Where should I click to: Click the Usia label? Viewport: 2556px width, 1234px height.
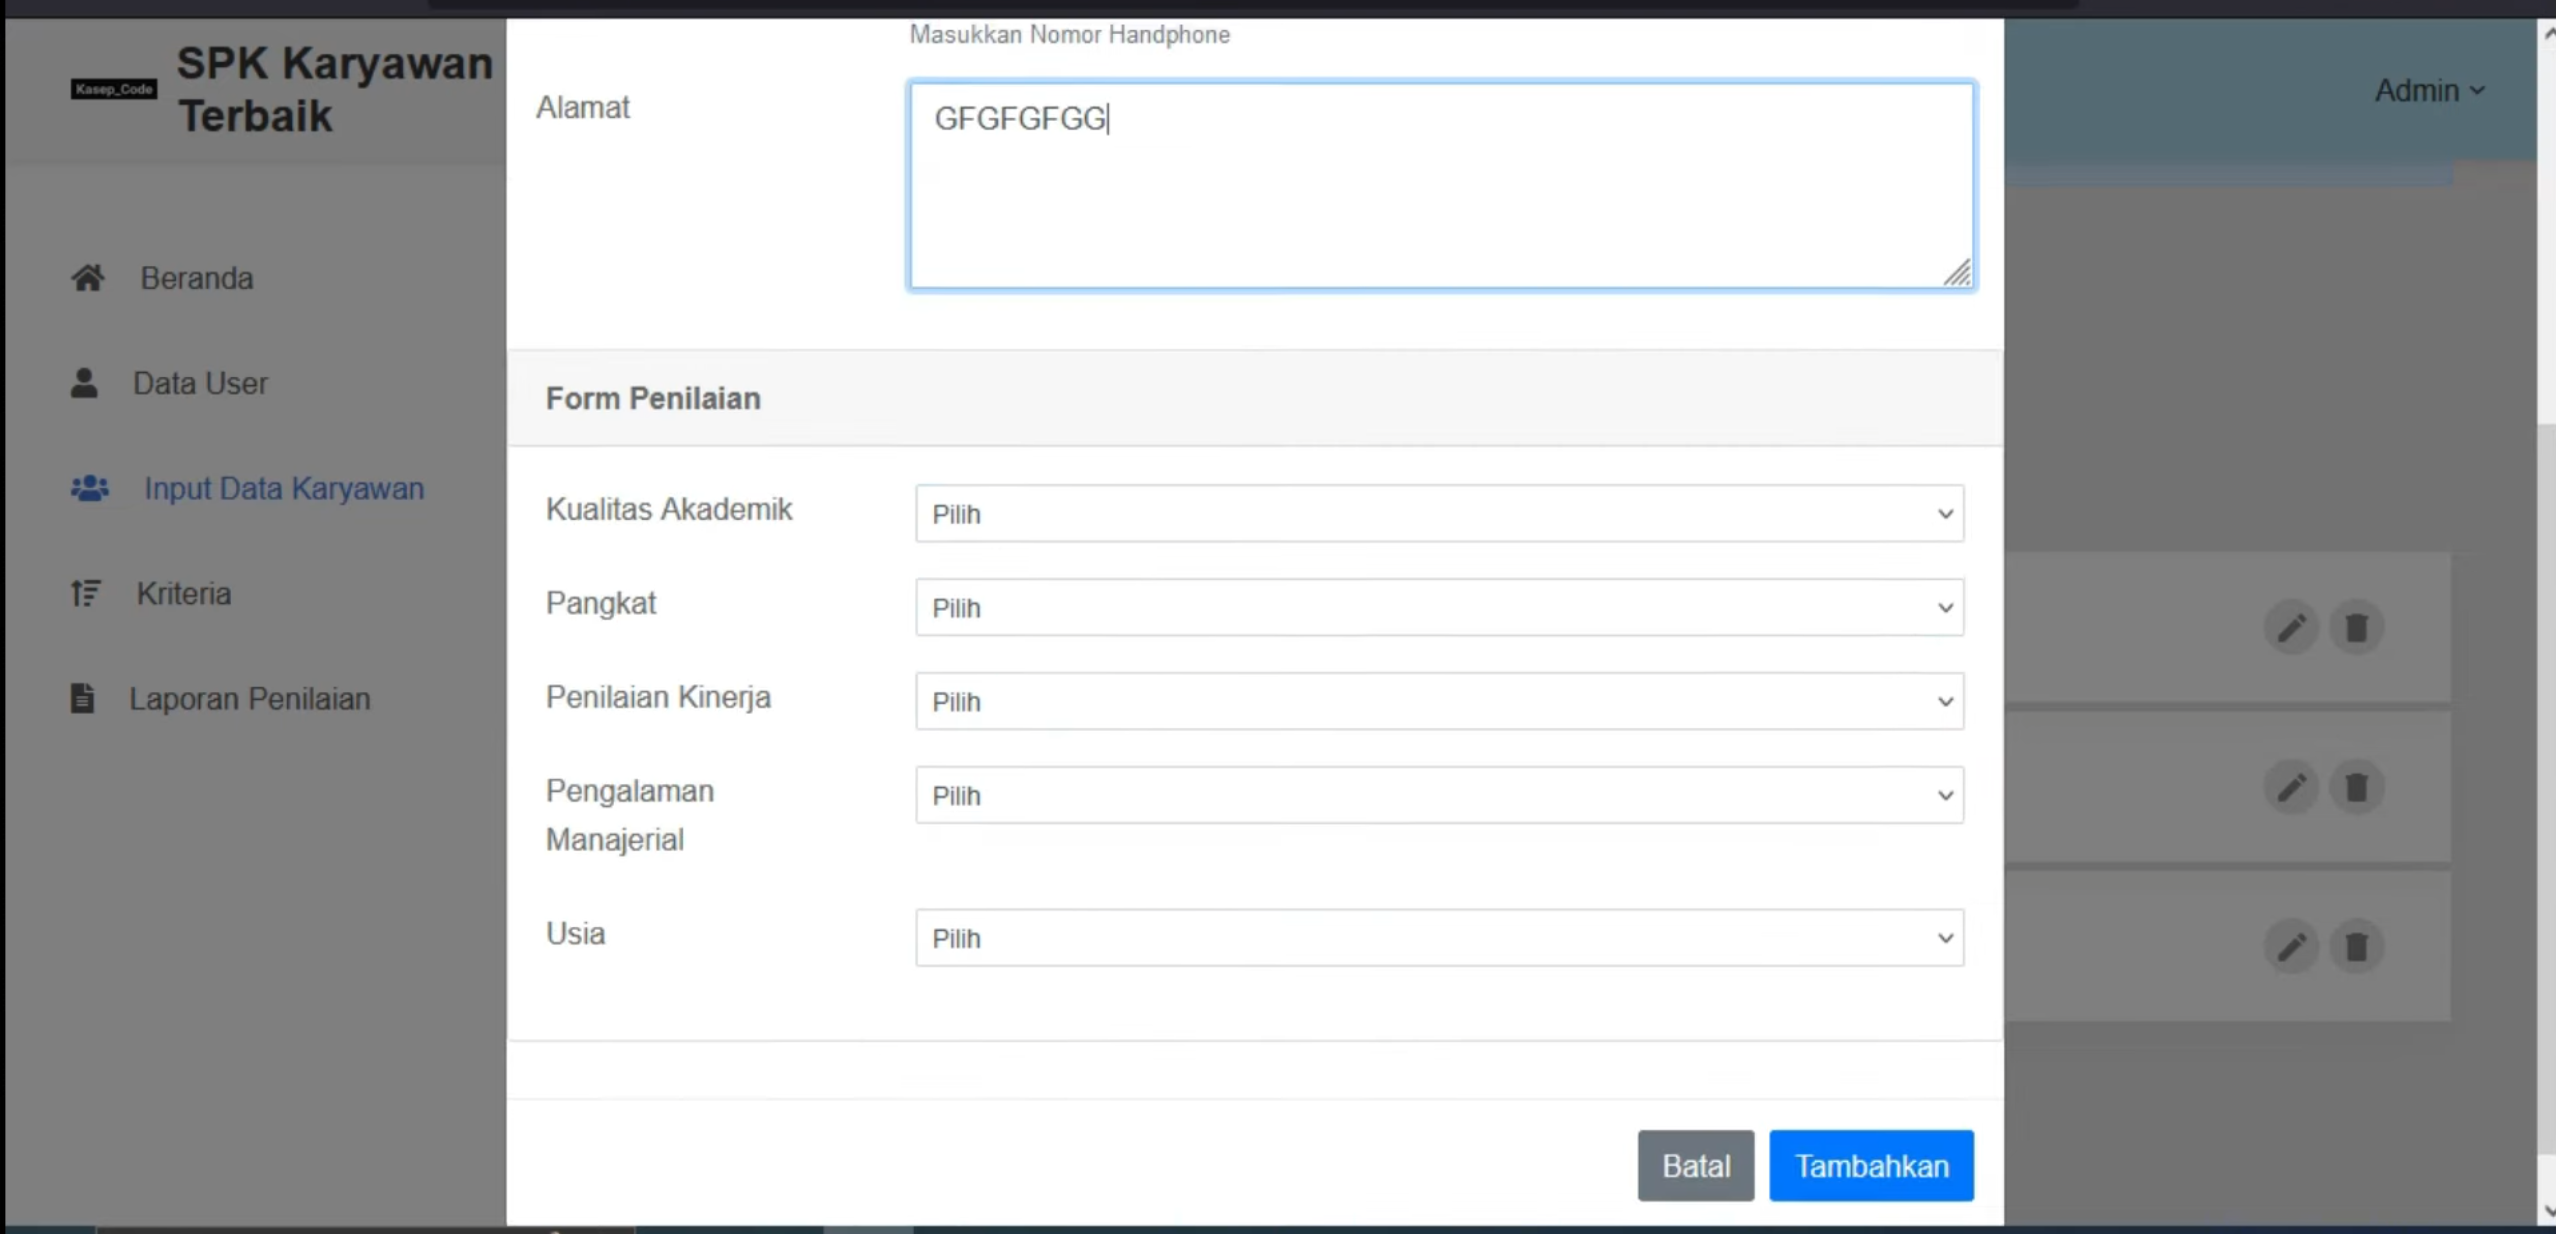pos(575,933)
